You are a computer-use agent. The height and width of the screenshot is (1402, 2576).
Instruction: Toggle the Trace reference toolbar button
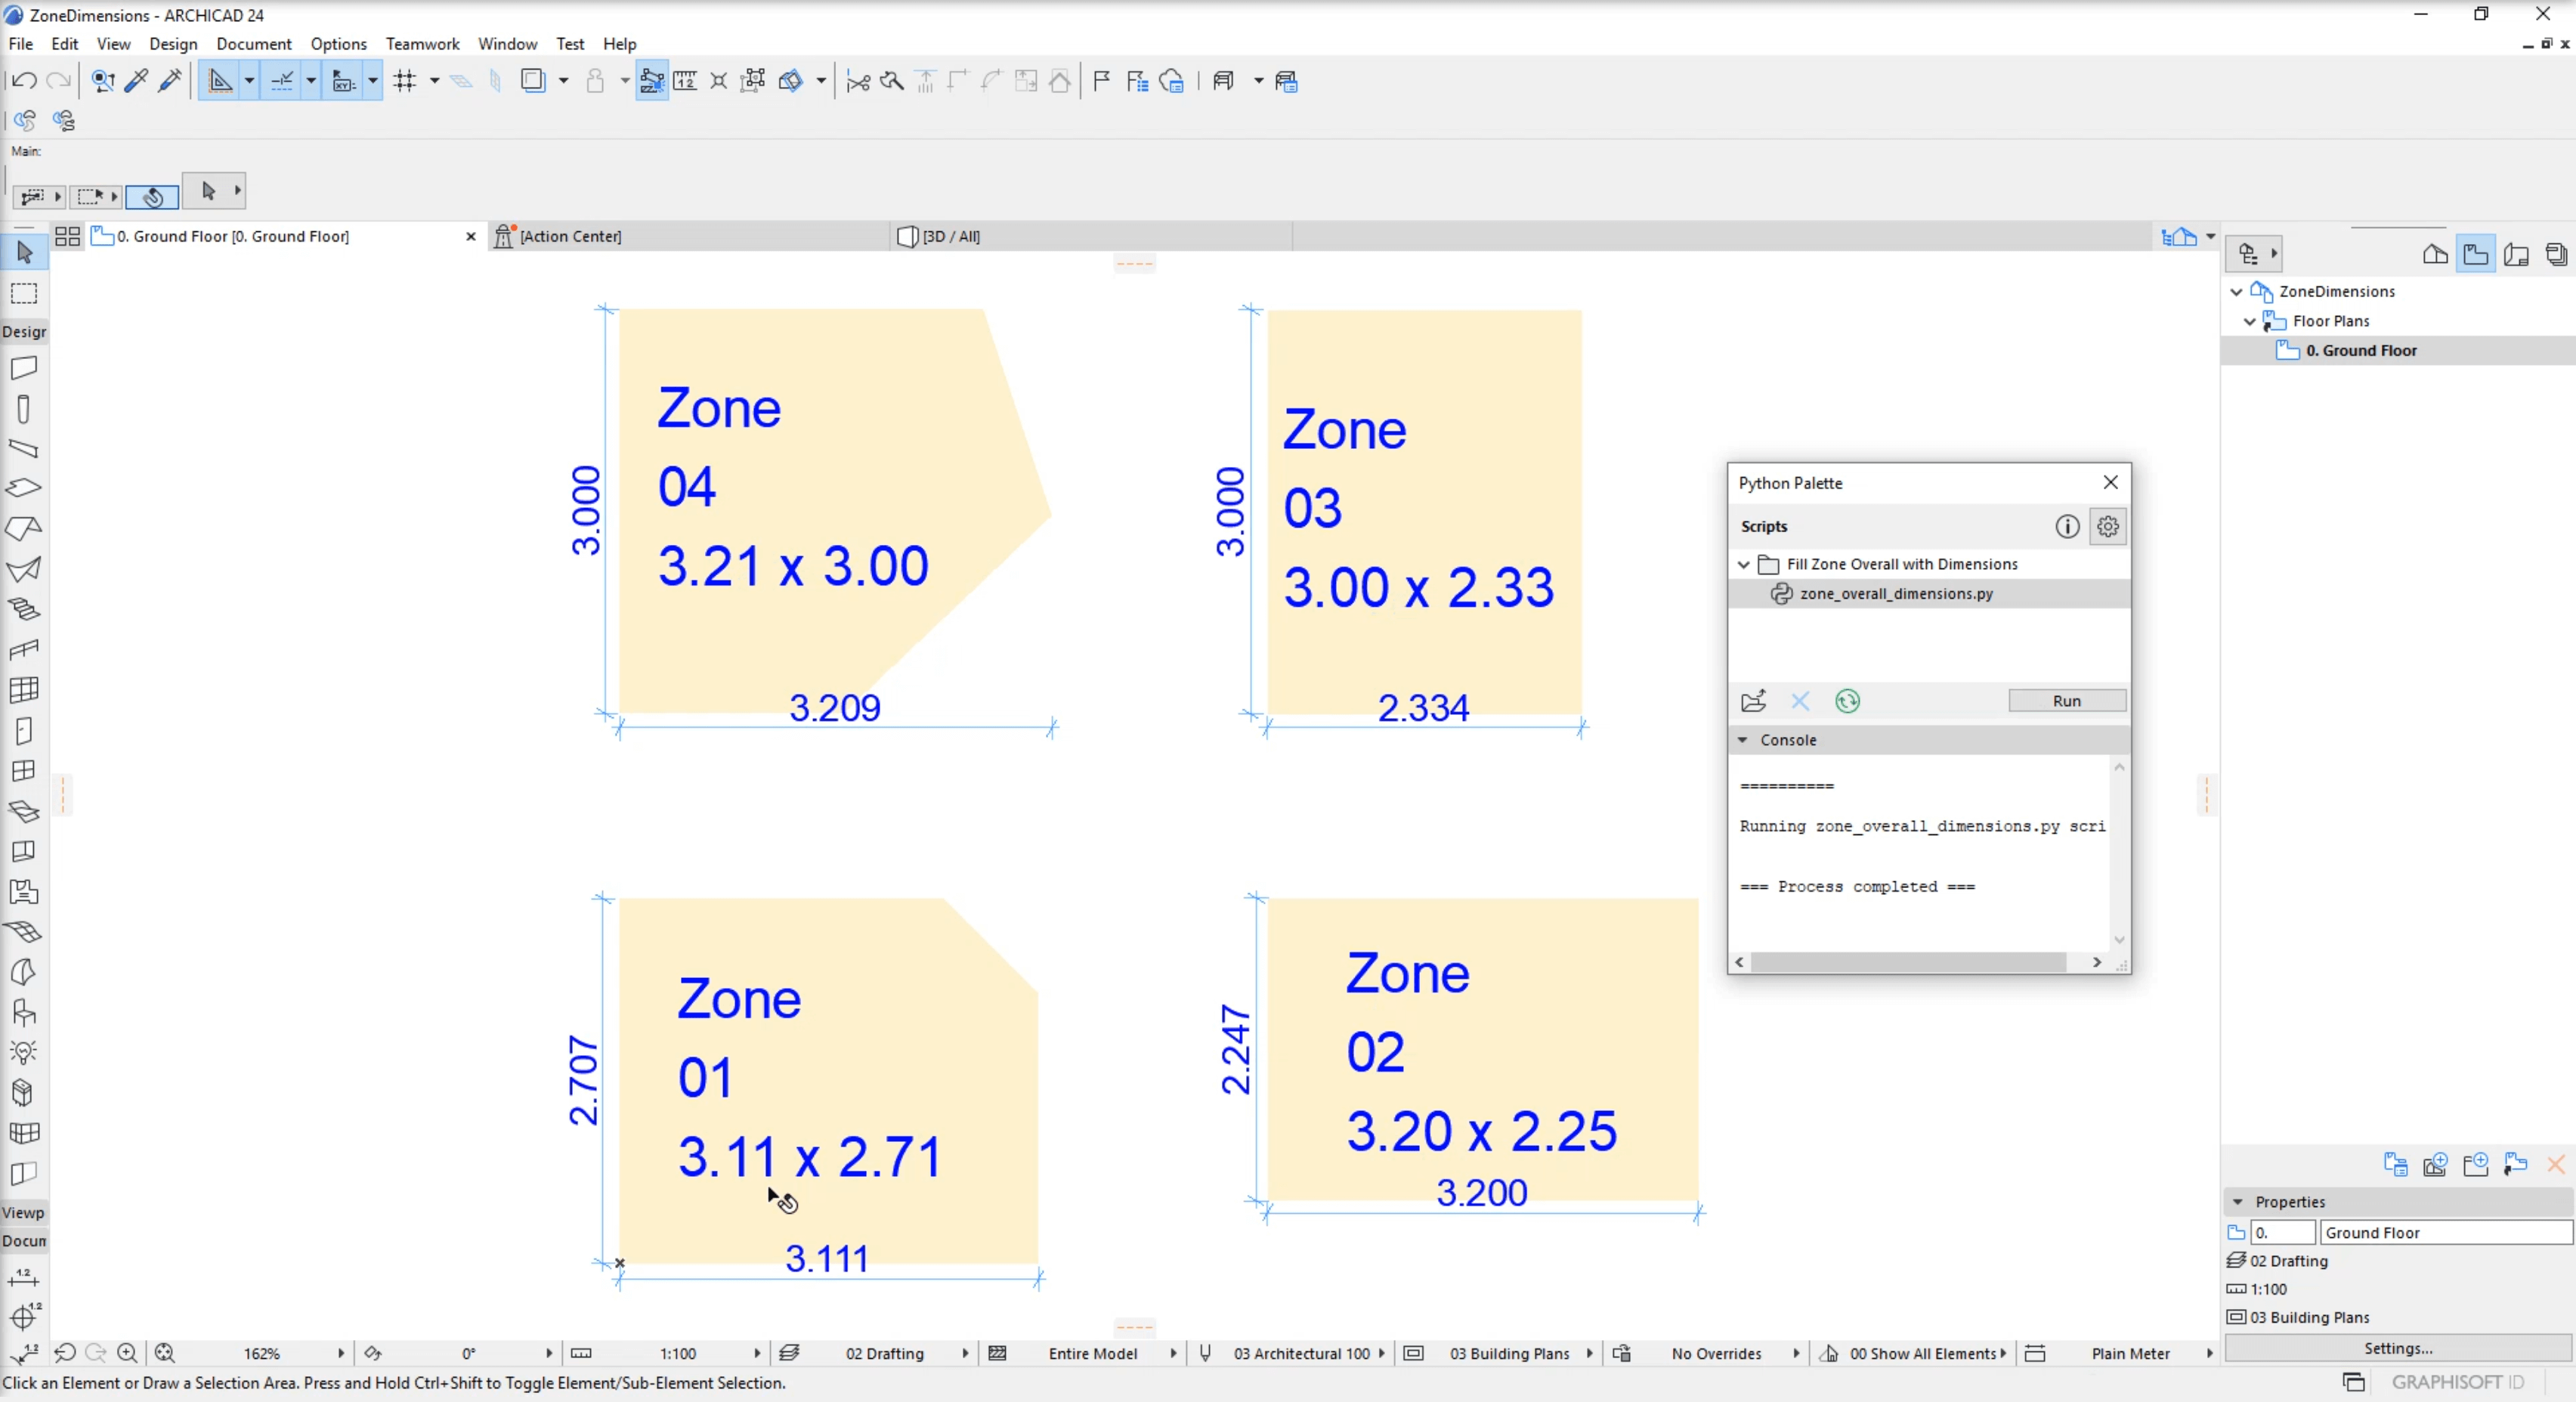click(x=533, y=81)
